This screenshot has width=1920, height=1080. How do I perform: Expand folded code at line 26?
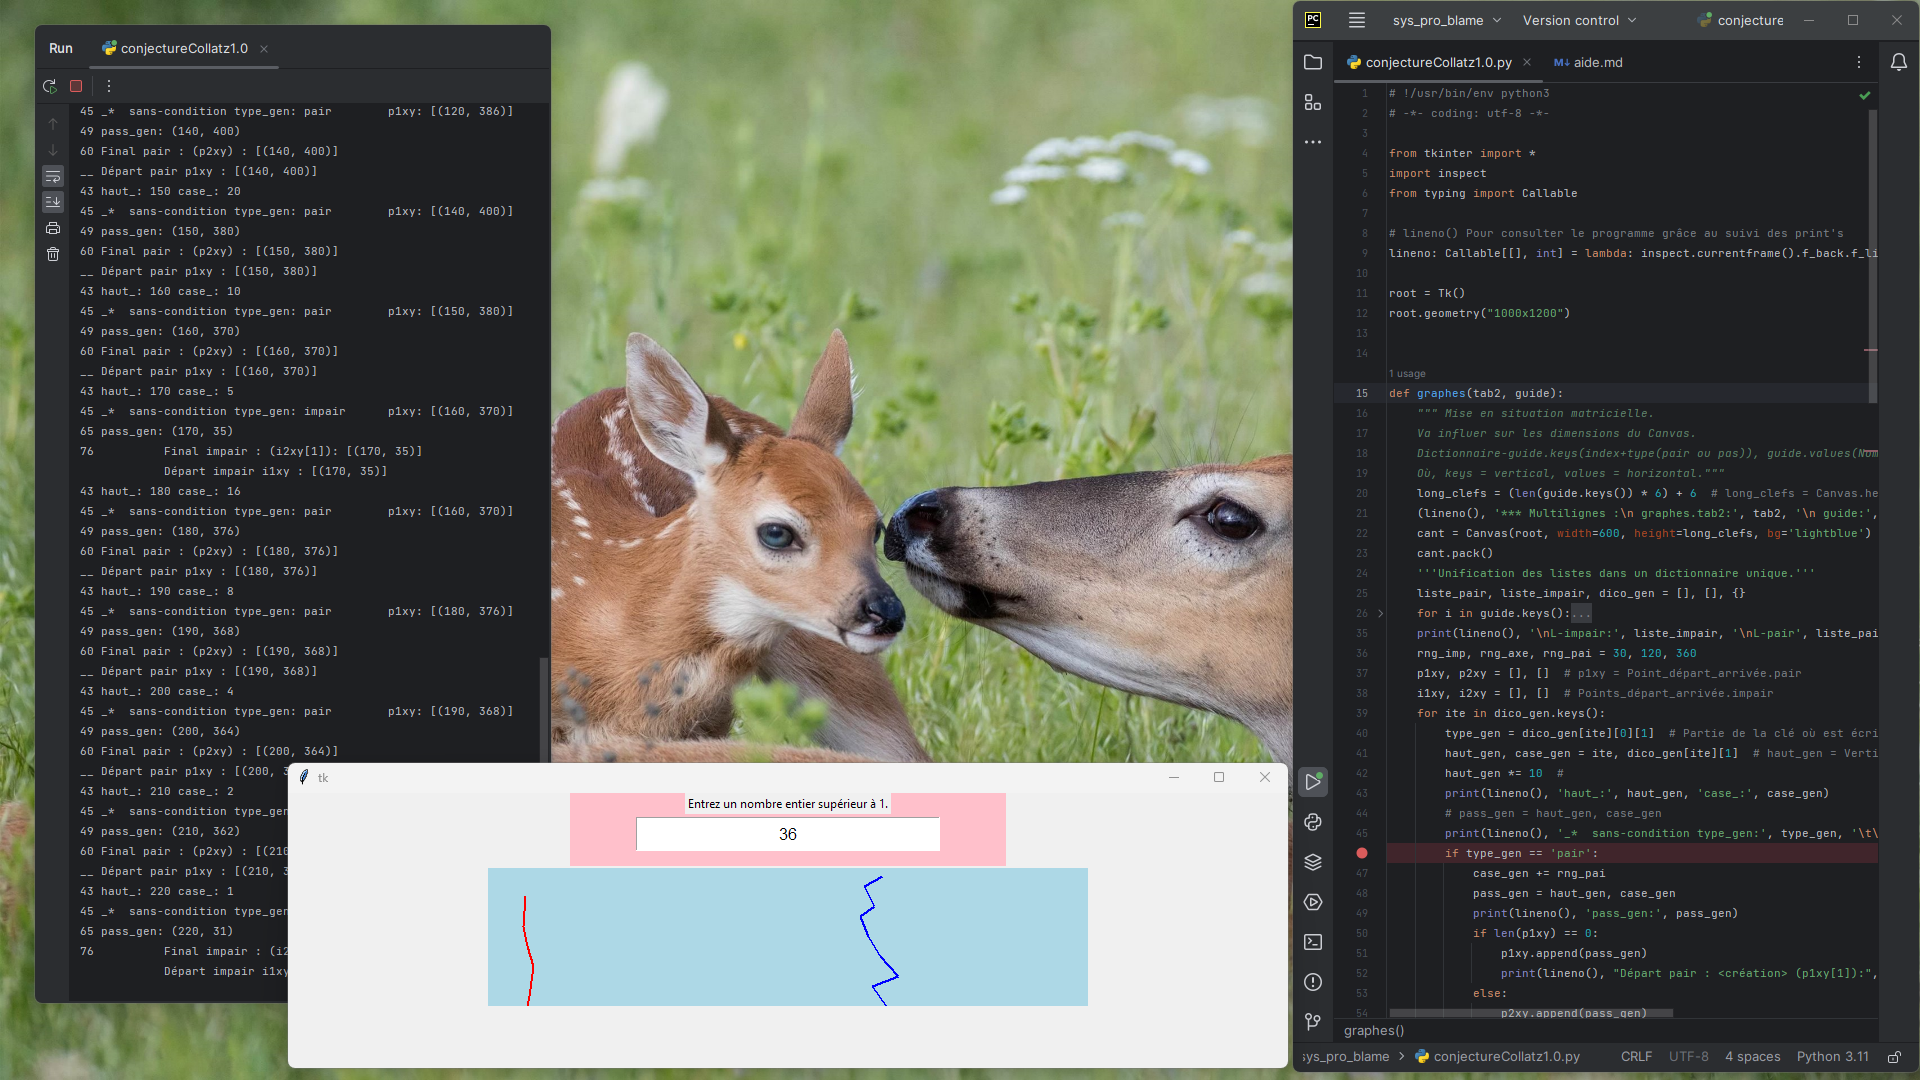[1381, 613]
